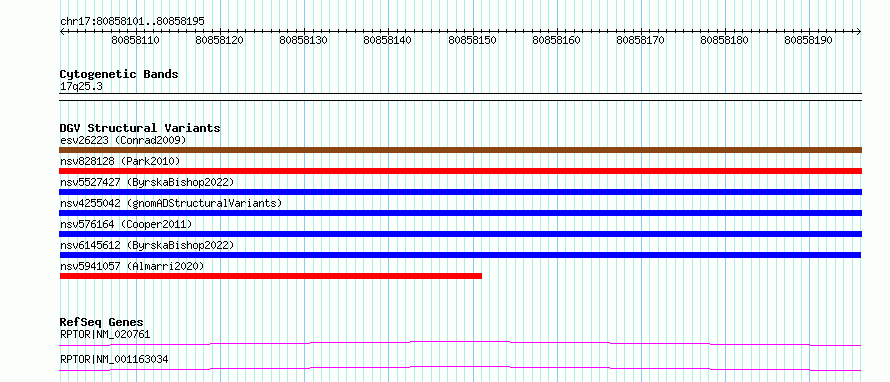Screen dimensions: 890x382
Task: Open nsv4255042 (gnomADStructuralVariants) label
Action: (171, 203)
